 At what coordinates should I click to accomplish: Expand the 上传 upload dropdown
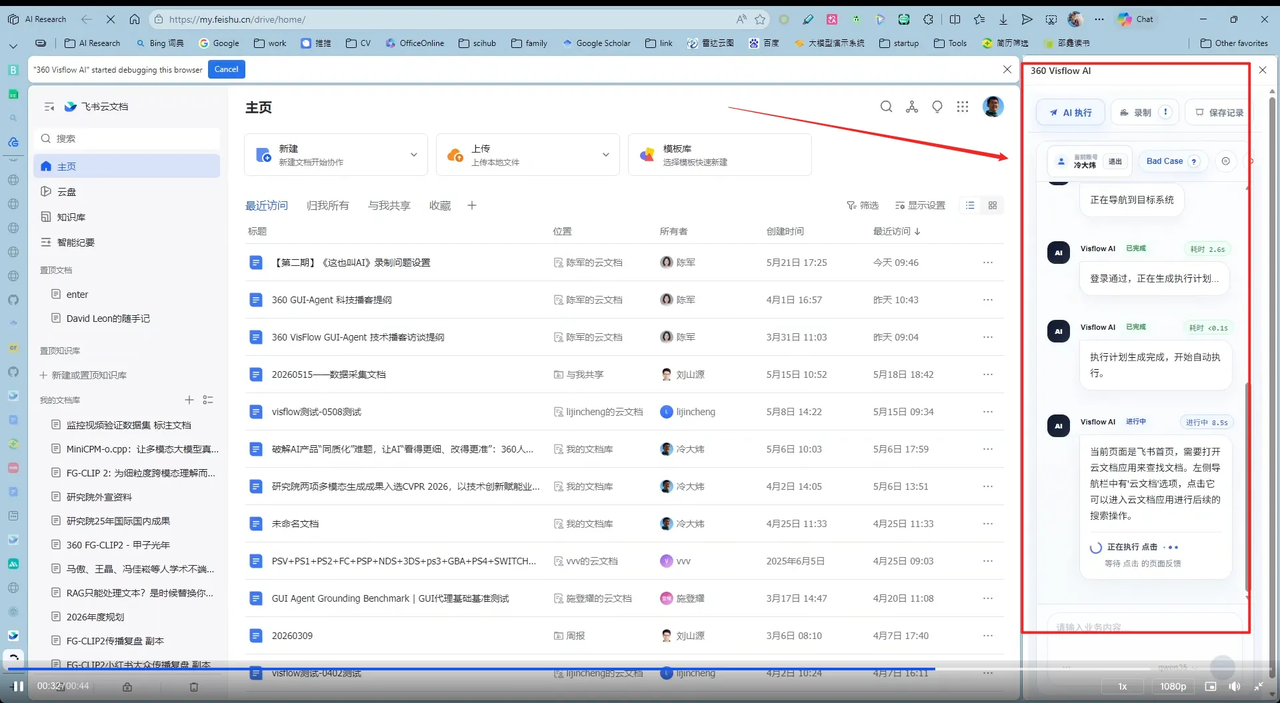[605, 155]
